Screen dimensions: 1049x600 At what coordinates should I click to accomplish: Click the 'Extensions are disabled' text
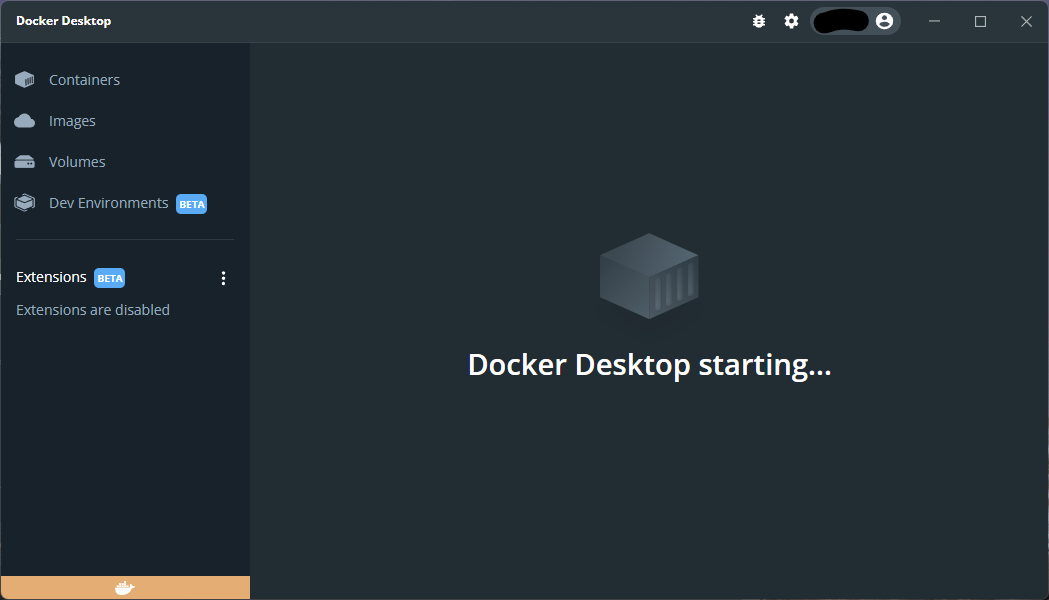(93, 310)
